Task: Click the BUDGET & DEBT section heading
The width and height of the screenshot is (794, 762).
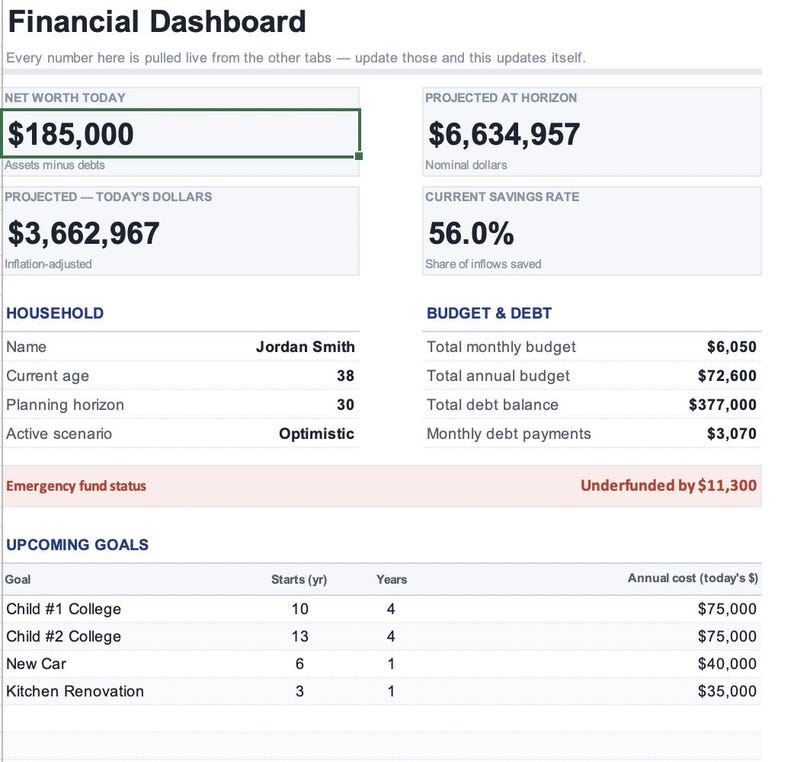Action: 489,313
